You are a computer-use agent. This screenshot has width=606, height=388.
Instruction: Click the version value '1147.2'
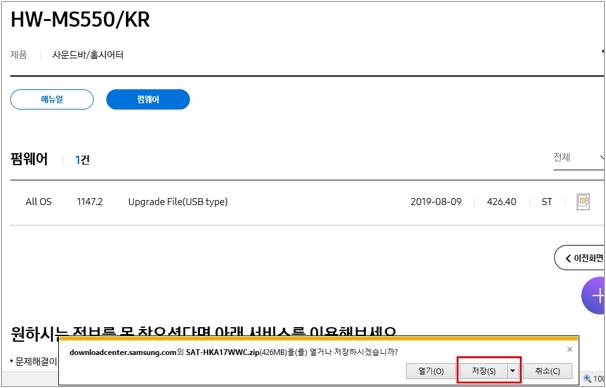coord(90,202)
